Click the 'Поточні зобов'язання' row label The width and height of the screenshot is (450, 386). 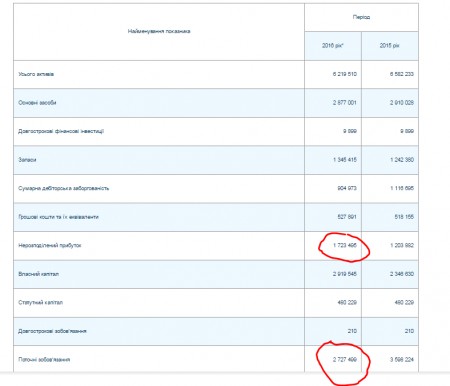click(x=44, y=360)
